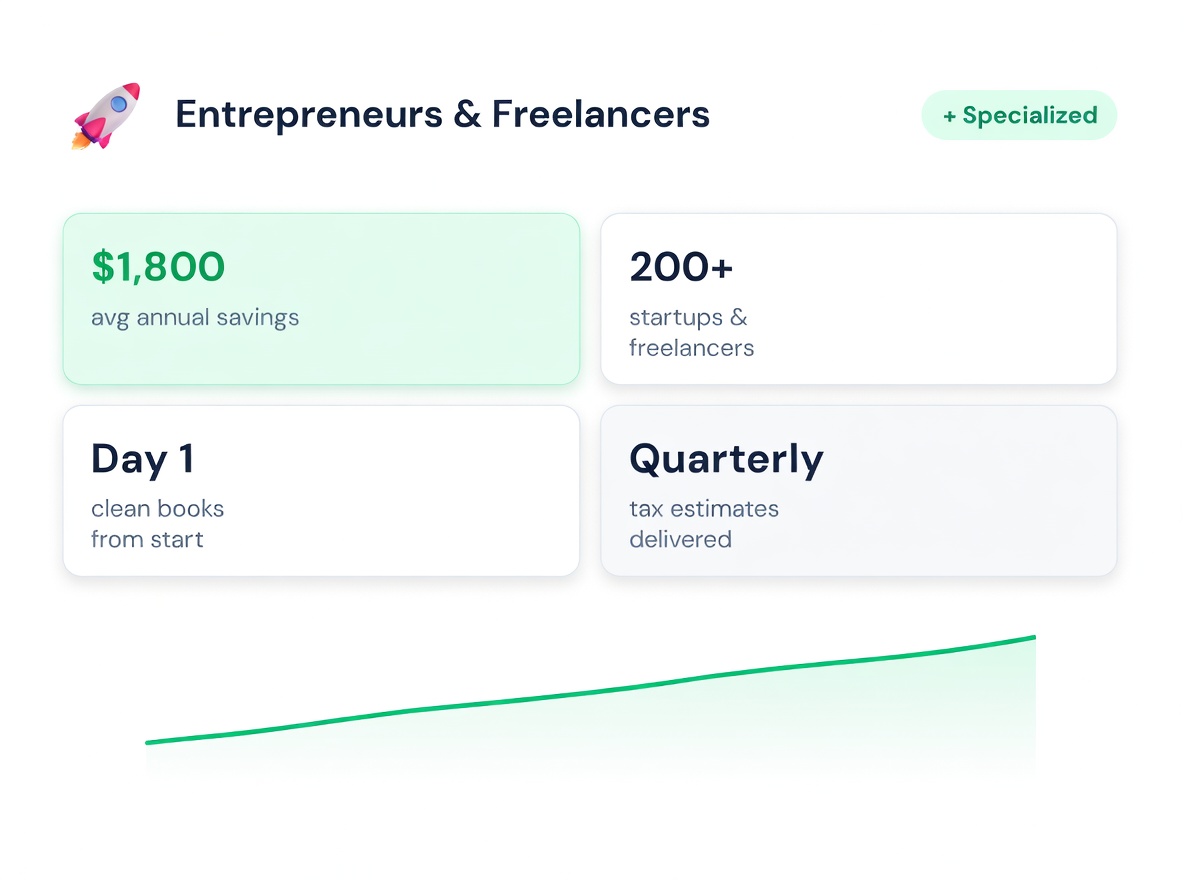Click the Quarterly heading text
The height and width of the screenshot is (880, 1184).
(x=726, y=459)
